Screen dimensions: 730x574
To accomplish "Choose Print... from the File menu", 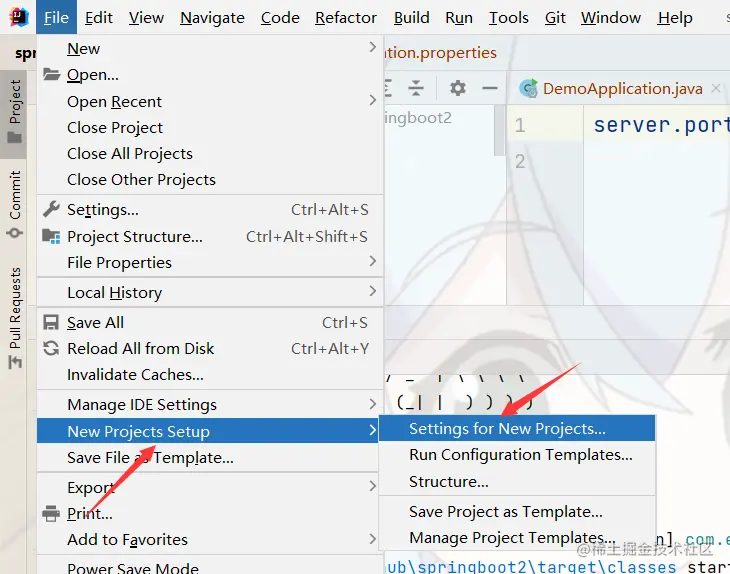I will pos(210,513).
